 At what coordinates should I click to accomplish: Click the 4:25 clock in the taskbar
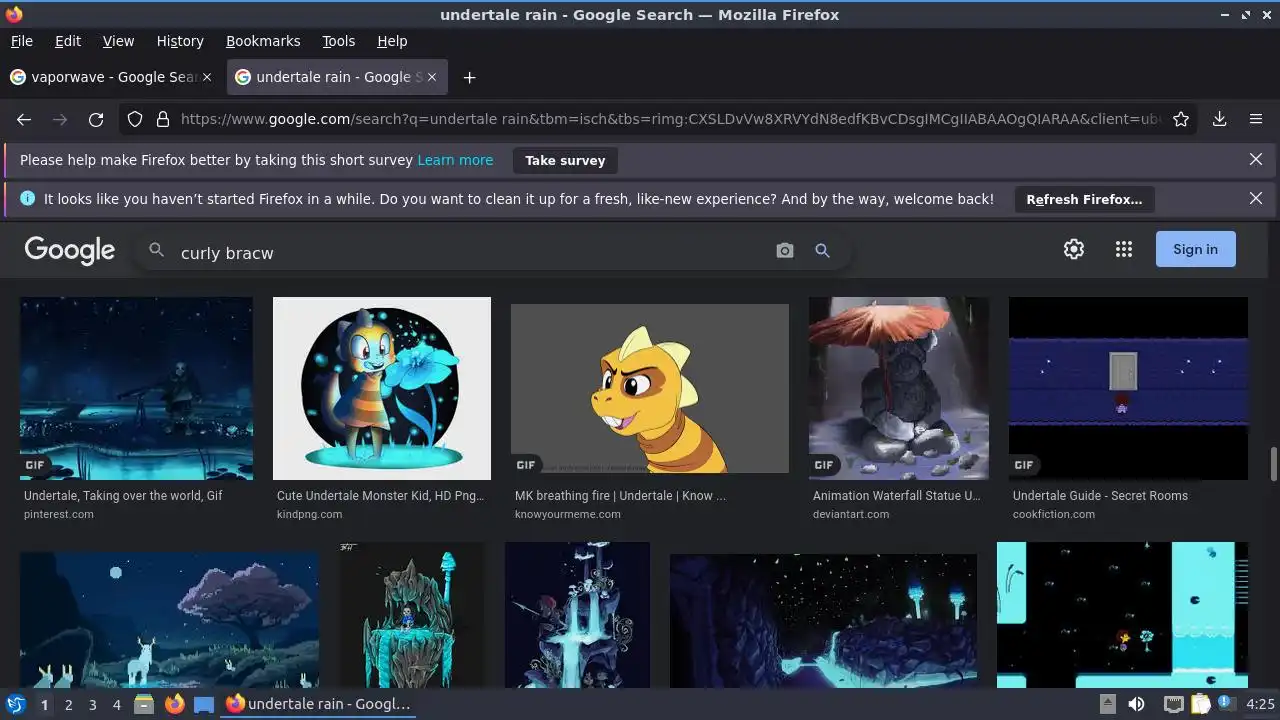(x=1260, y=704)
